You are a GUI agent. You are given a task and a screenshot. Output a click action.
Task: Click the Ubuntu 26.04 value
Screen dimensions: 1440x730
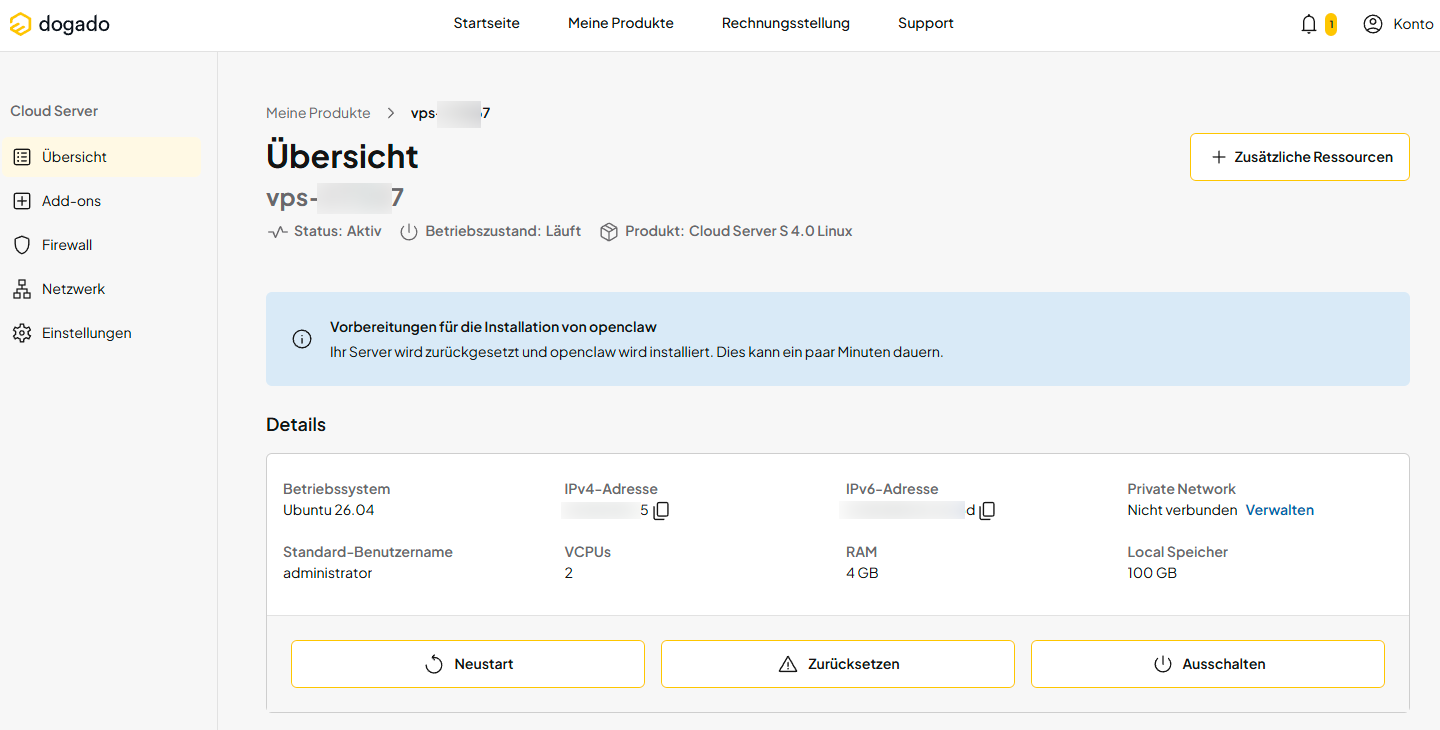[329, 510]
